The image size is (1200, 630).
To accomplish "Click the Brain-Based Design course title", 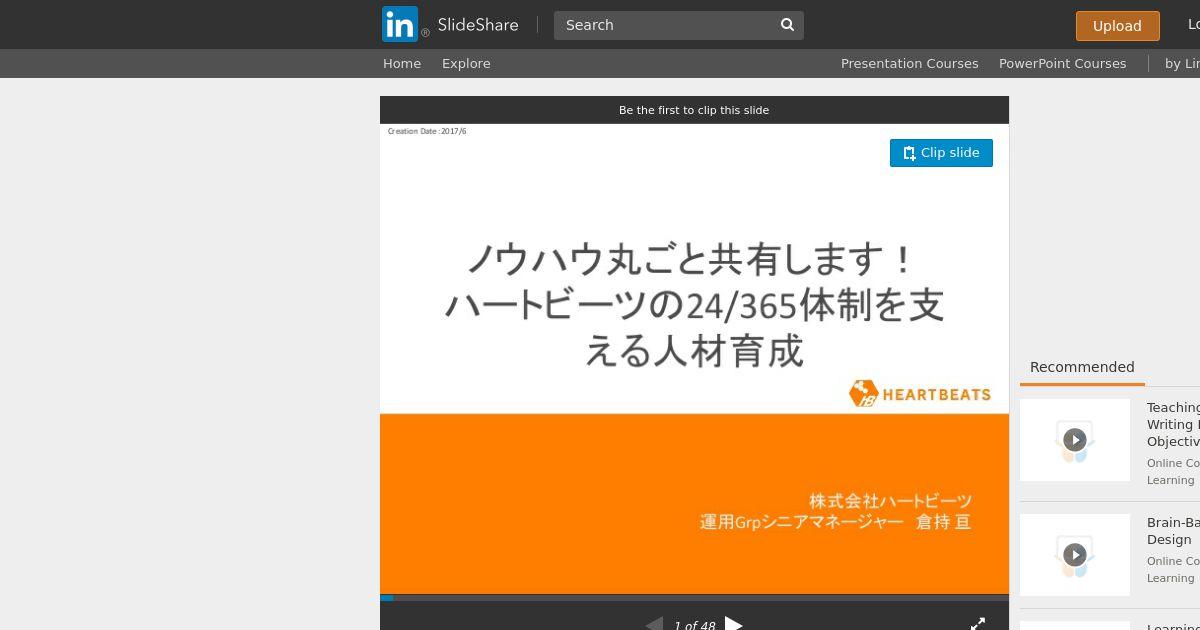I will coord(1173,531).
